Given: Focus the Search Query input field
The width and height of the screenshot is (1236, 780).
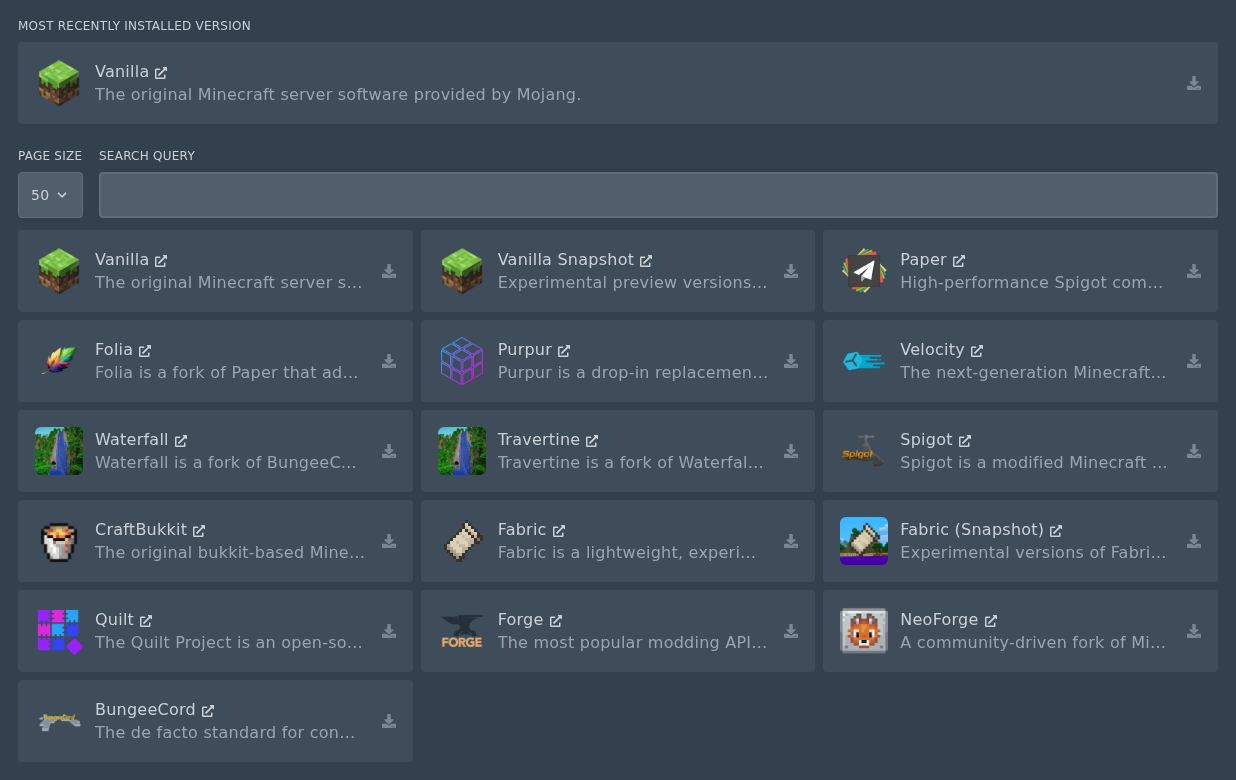Looking at the screenshot, I should [x=658, y=195].
